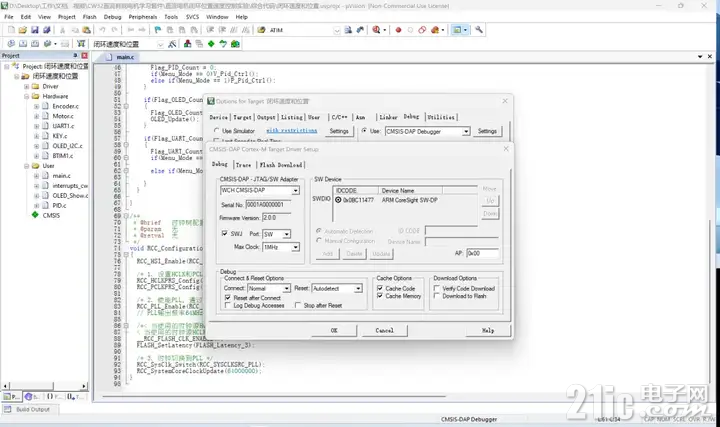Toggle the Cache Memory checkbox
The height and width of the screenshot is (427, 720).
[380, 296]
